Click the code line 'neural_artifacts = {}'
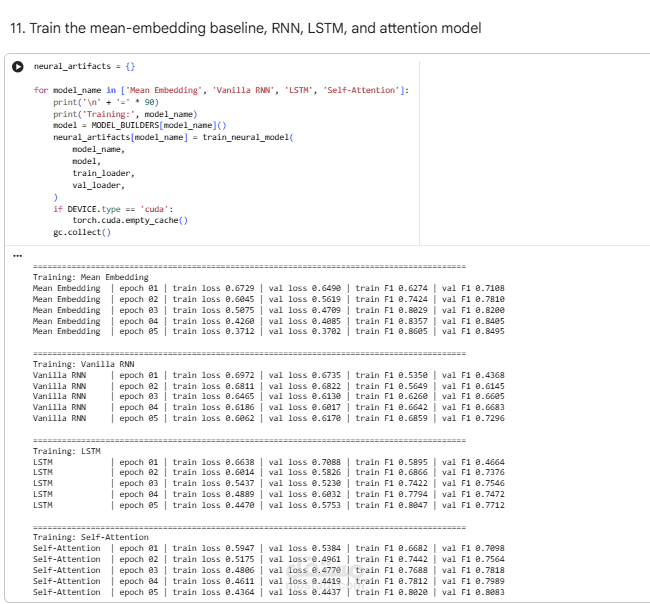The image size is (650, 604). tap(85, 66)
